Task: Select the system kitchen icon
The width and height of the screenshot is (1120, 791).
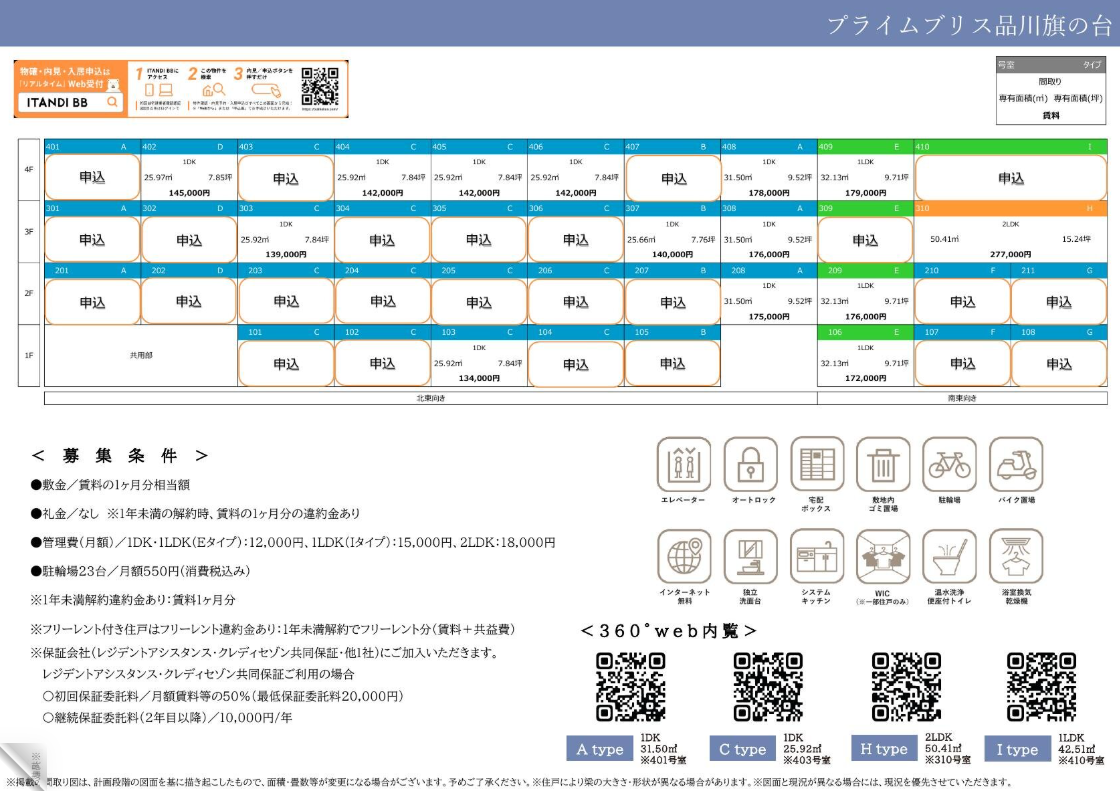Action: click(x=816, y=556)
